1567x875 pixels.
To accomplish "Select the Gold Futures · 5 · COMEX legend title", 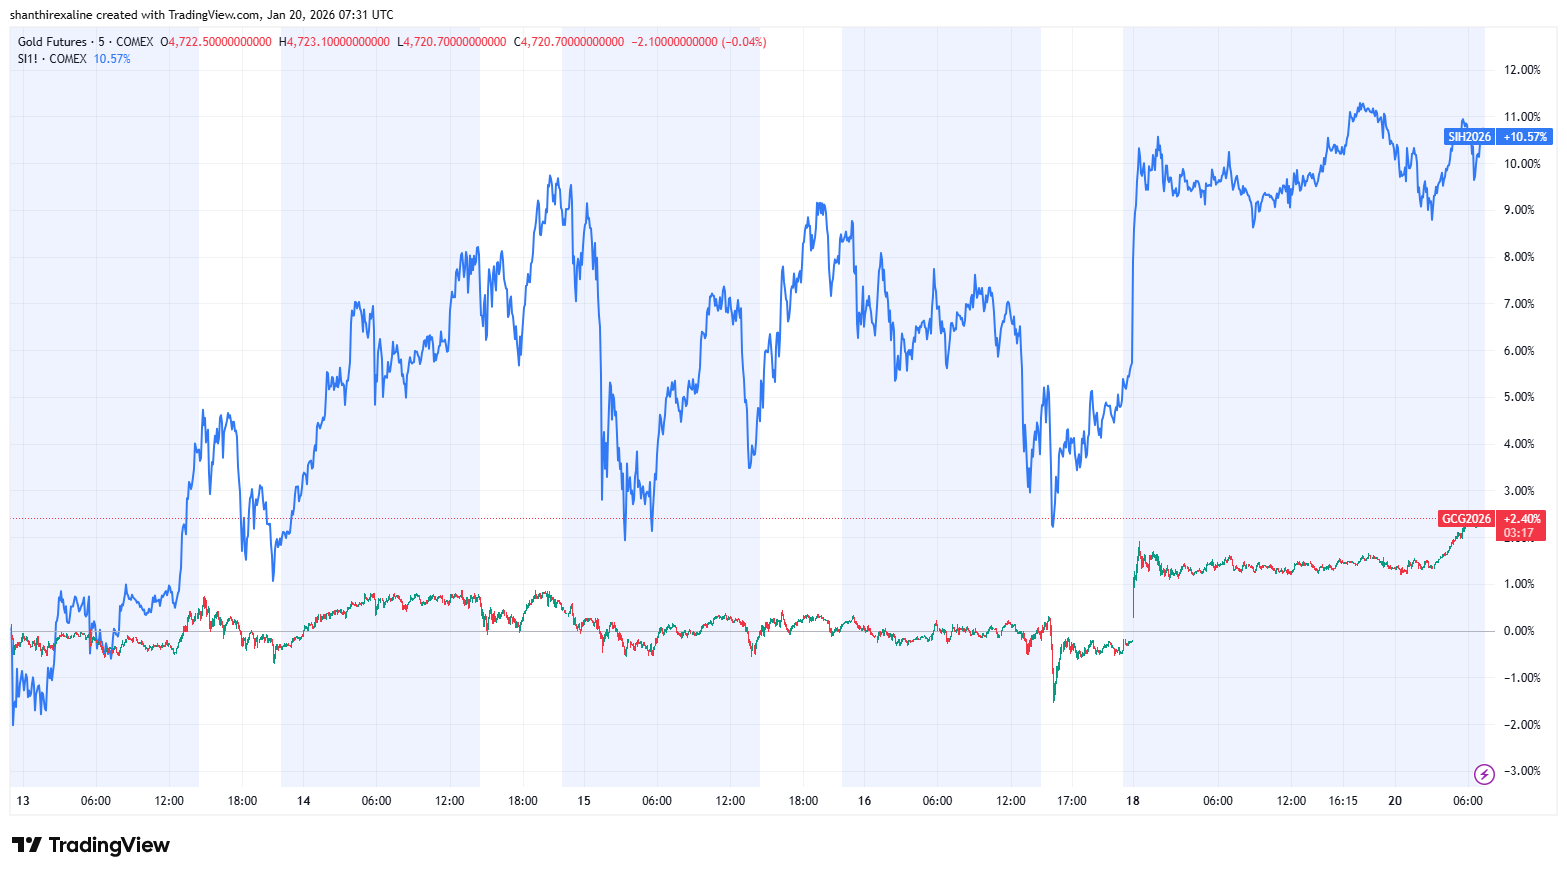I will (86, 42).
